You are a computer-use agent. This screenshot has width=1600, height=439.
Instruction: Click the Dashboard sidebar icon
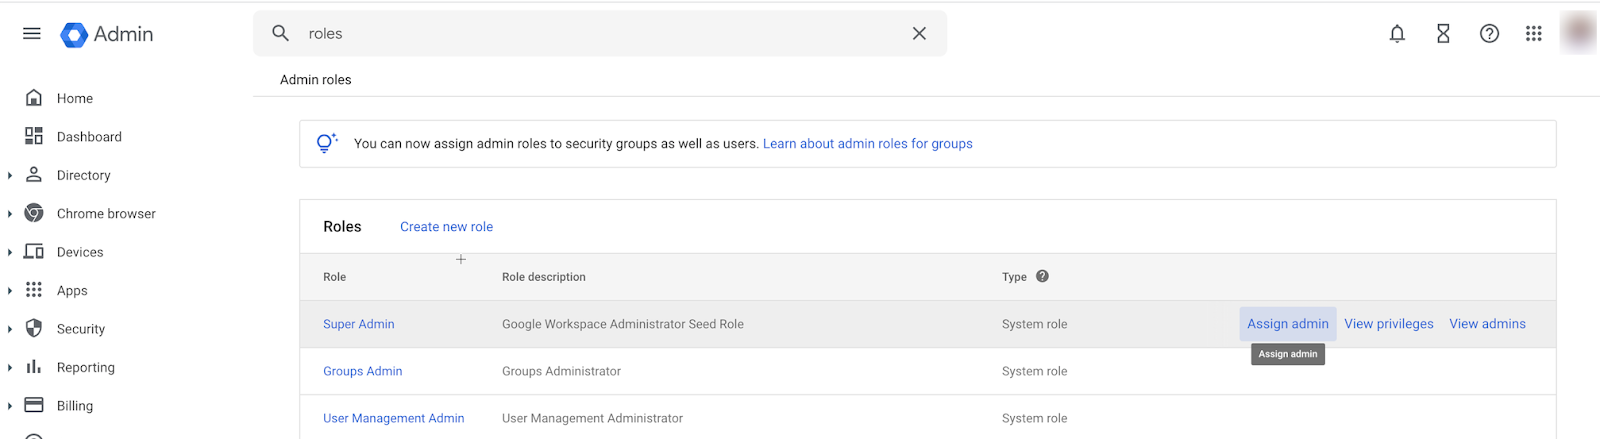tap(34, 136)
